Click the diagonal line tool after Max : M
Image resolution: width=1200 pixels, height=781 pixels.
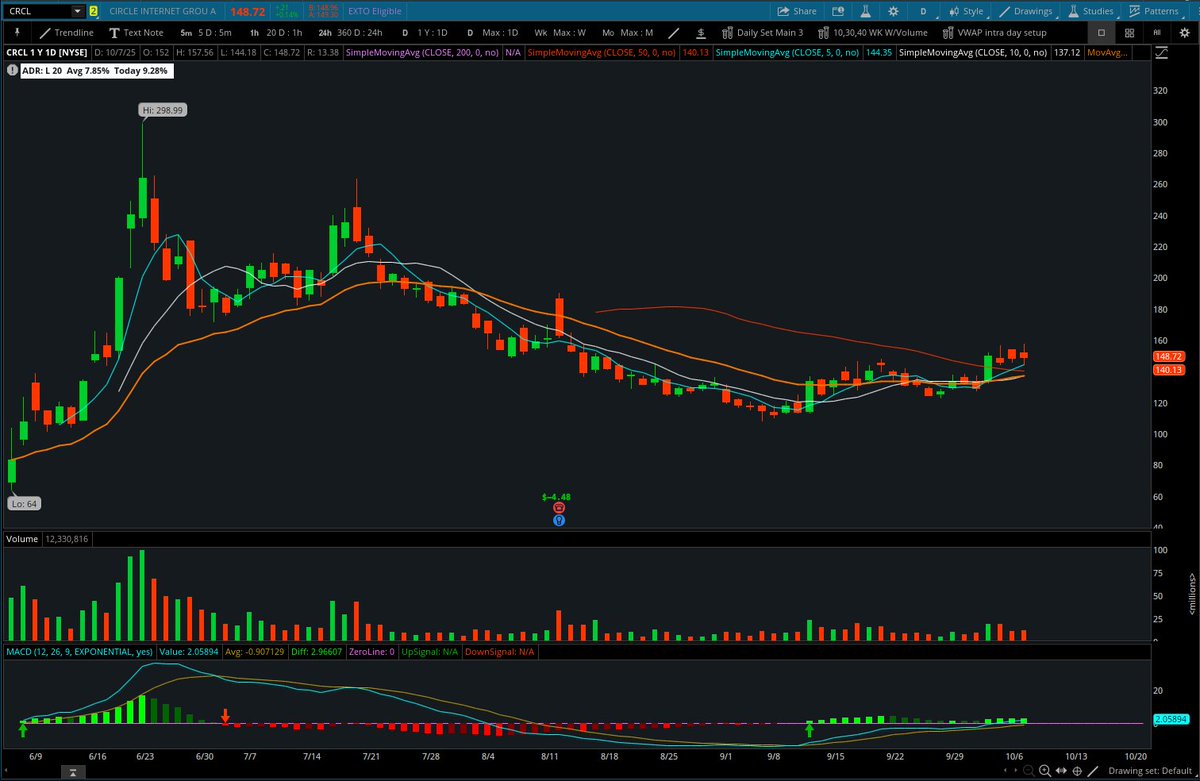[x=674, y=33]
